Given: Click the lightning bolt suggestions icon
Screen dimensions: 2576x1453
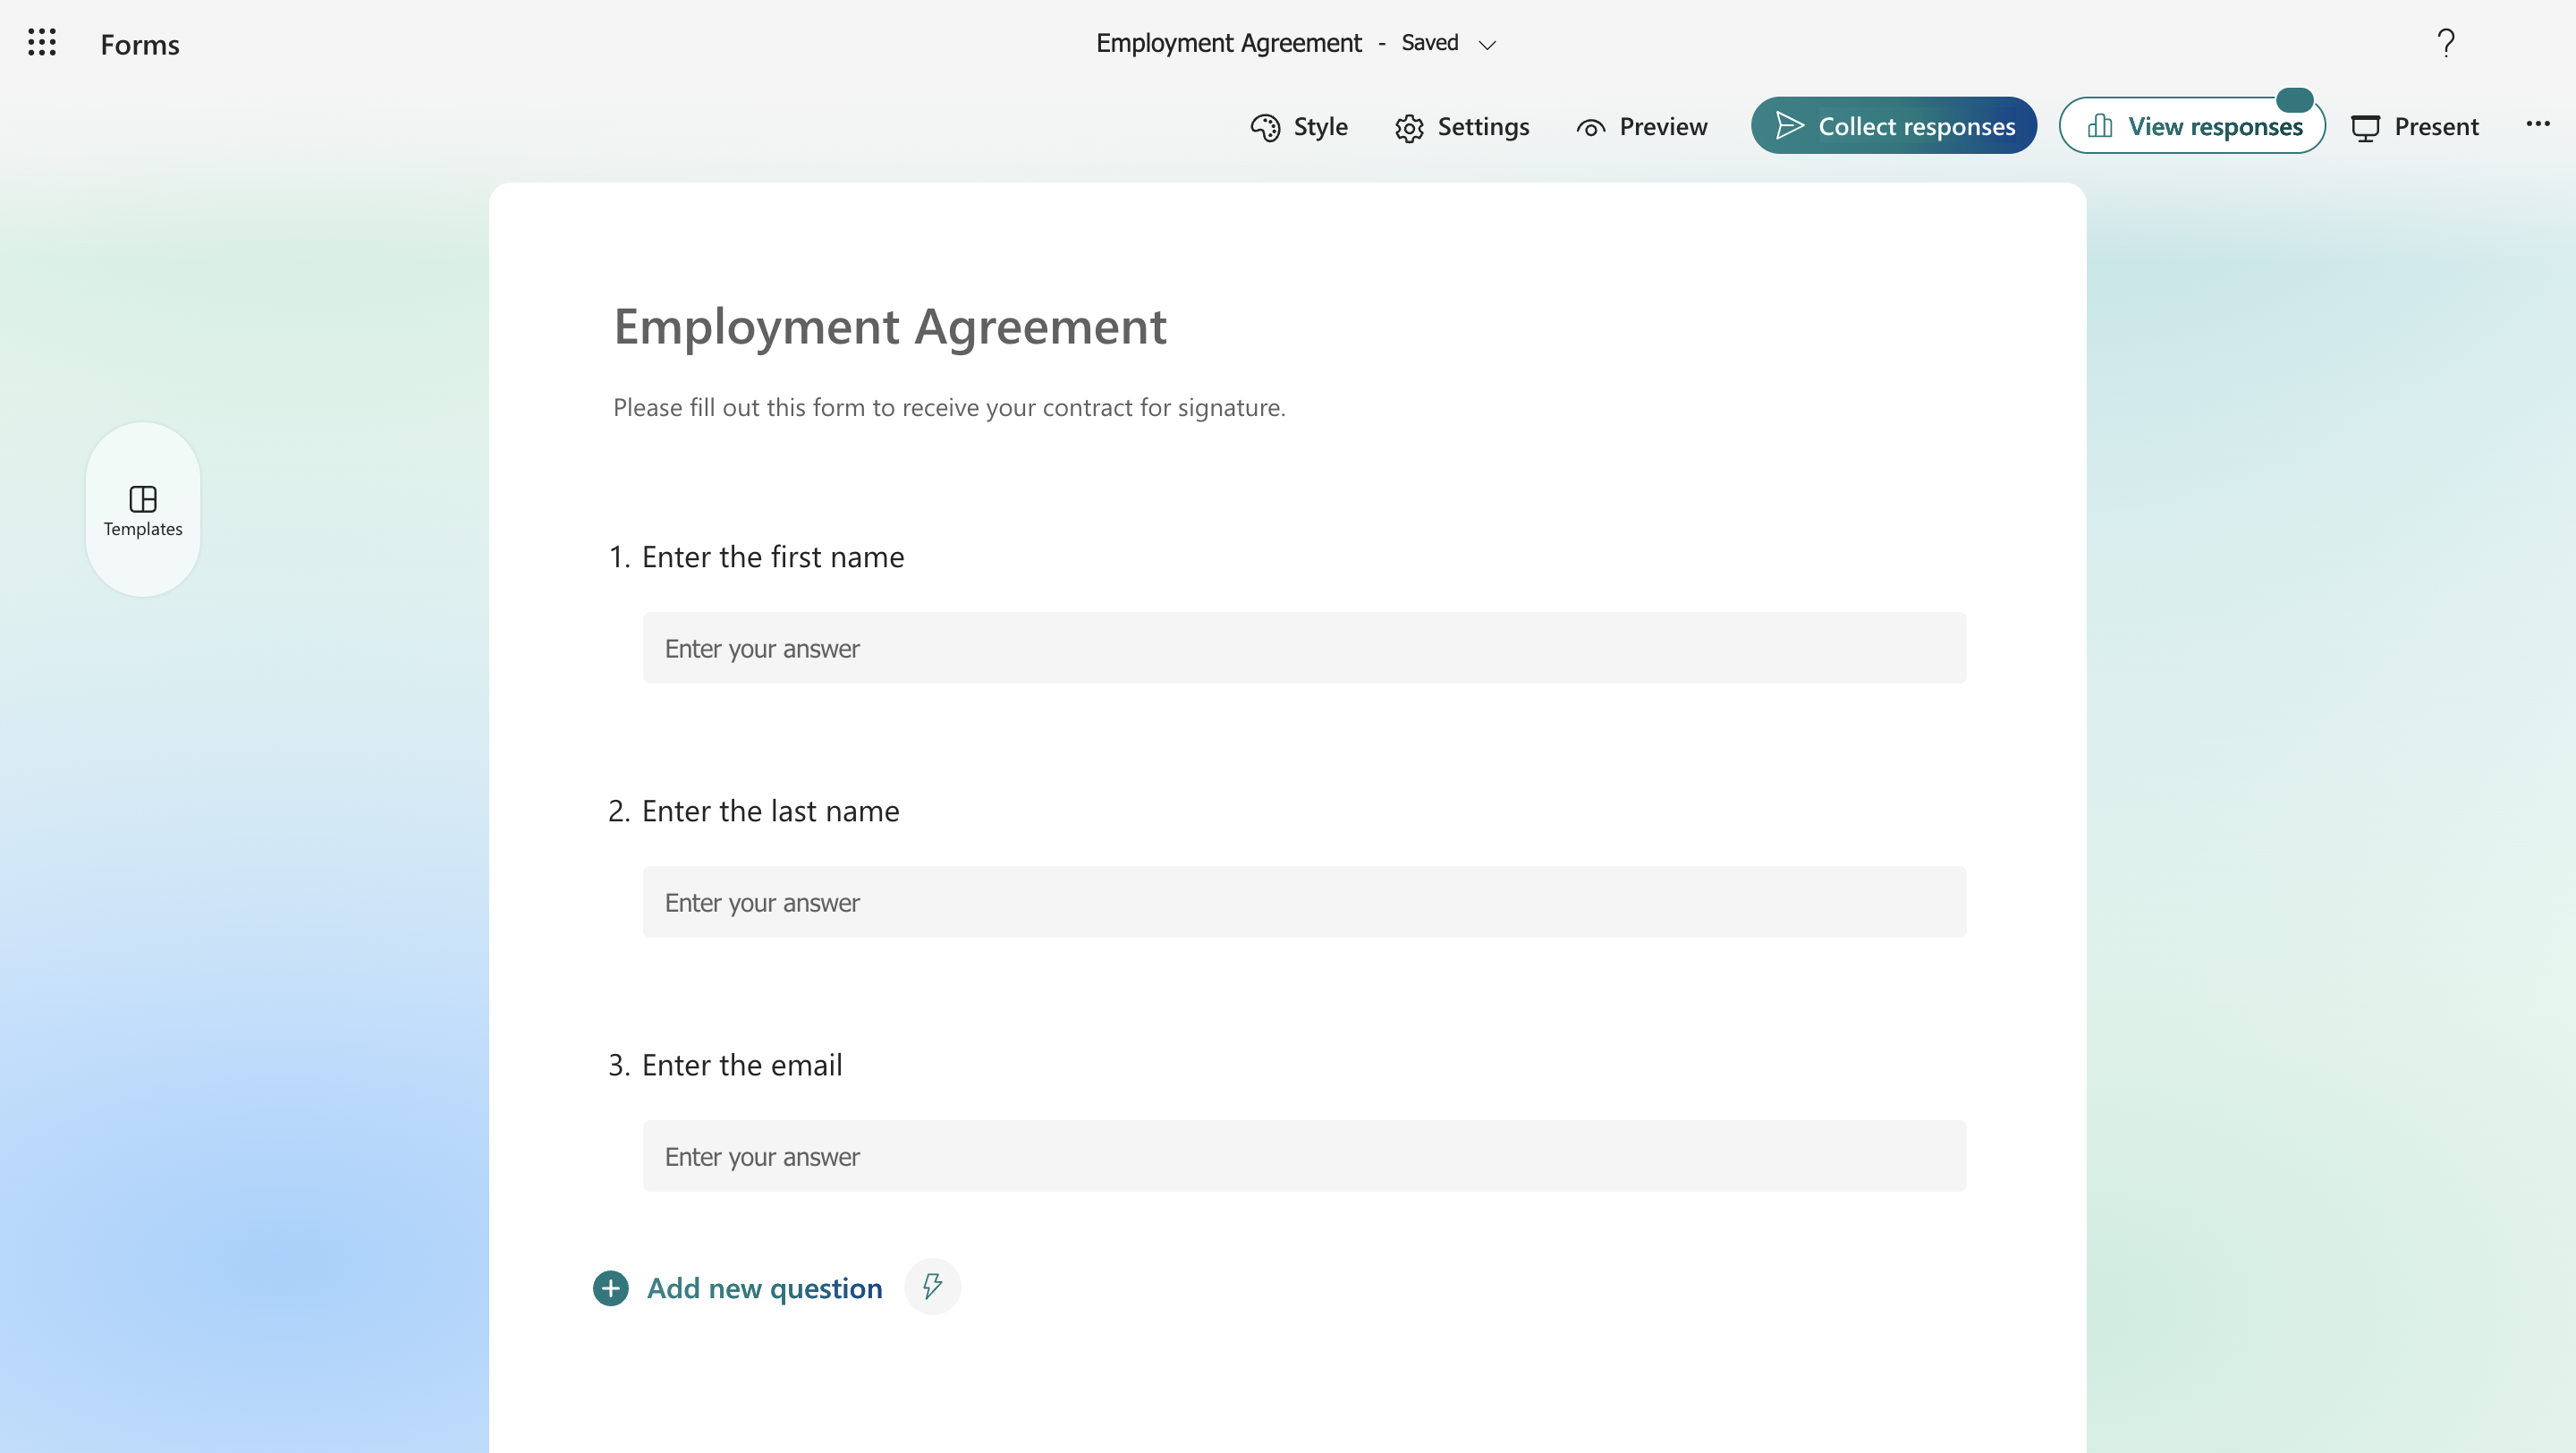Looking at the screenshot, I should (x=931, y=1287).
